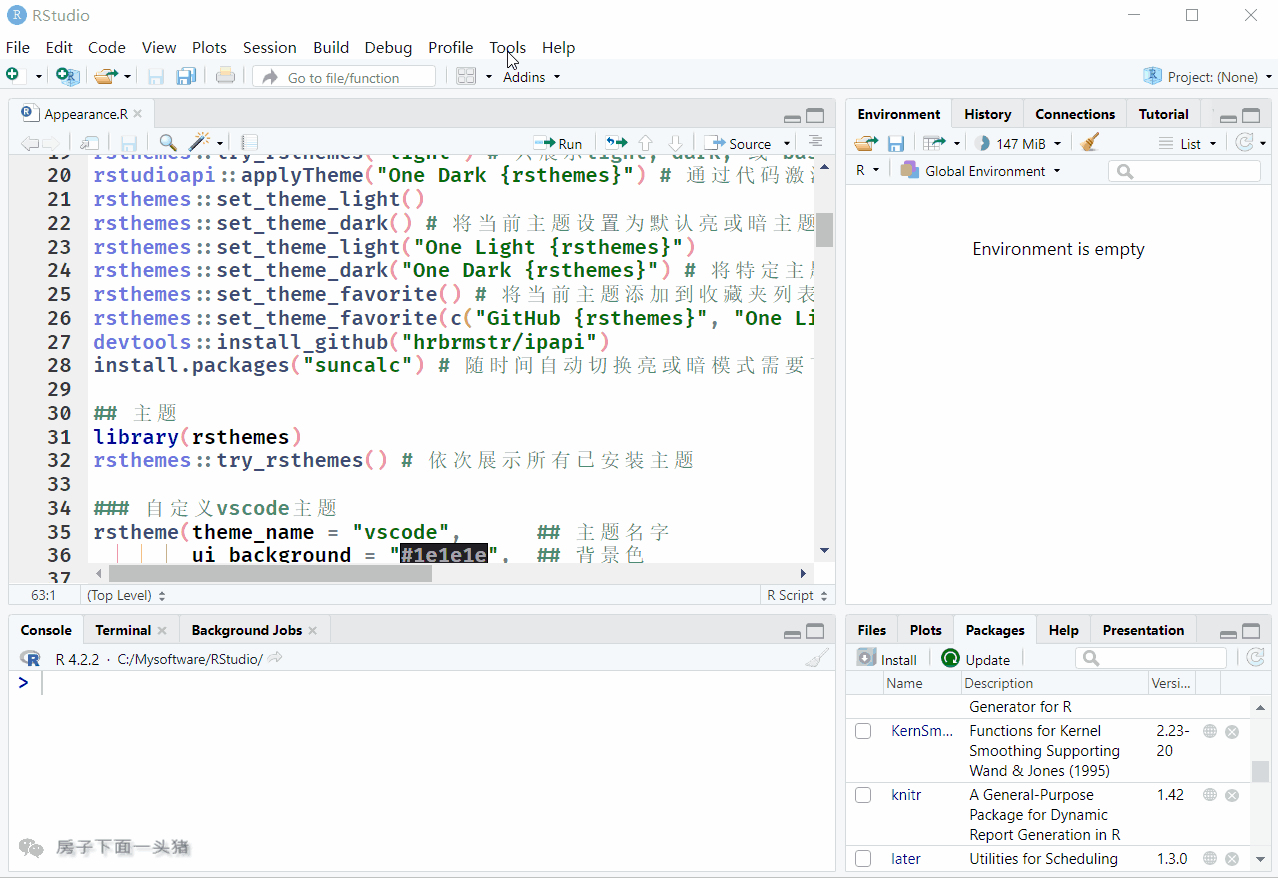
Task: Click the Find/Replace magnifier icon in editor
Action: [168, 143]
